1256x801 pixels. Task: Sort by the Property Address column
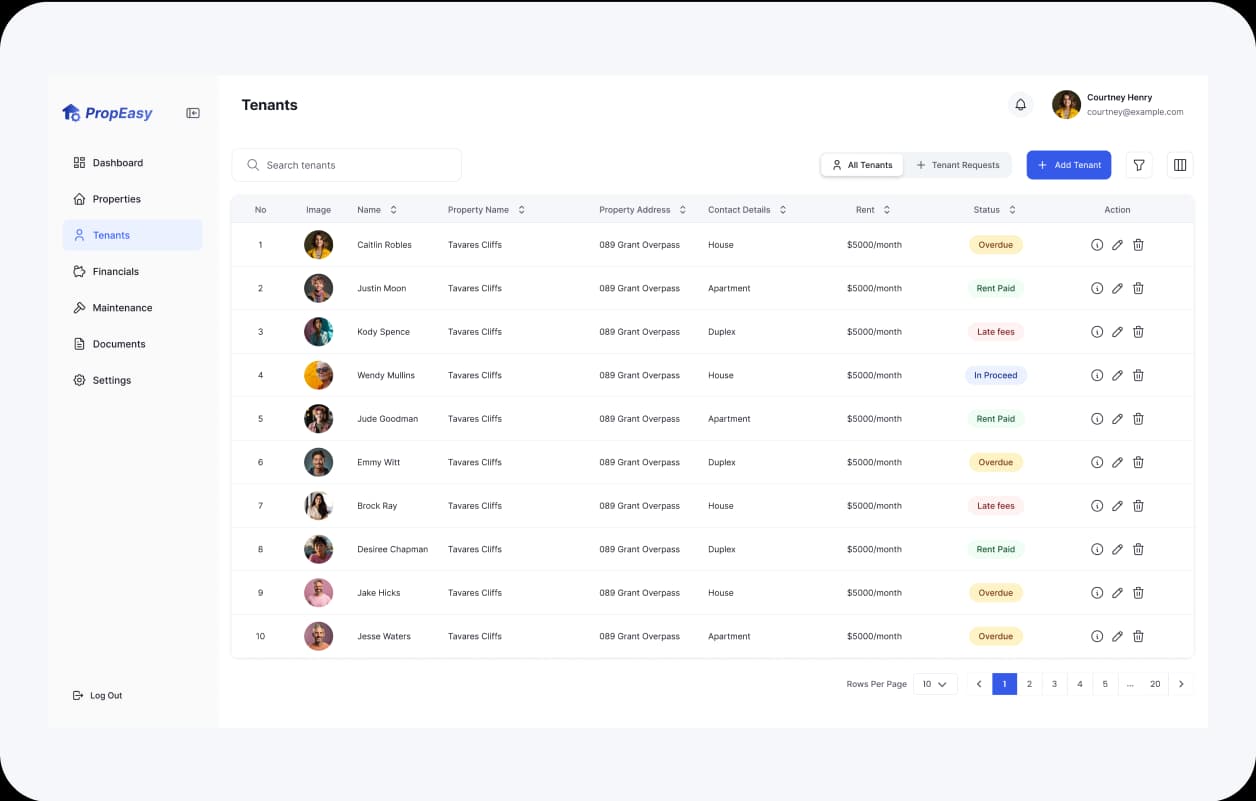(x=683, y=210)
